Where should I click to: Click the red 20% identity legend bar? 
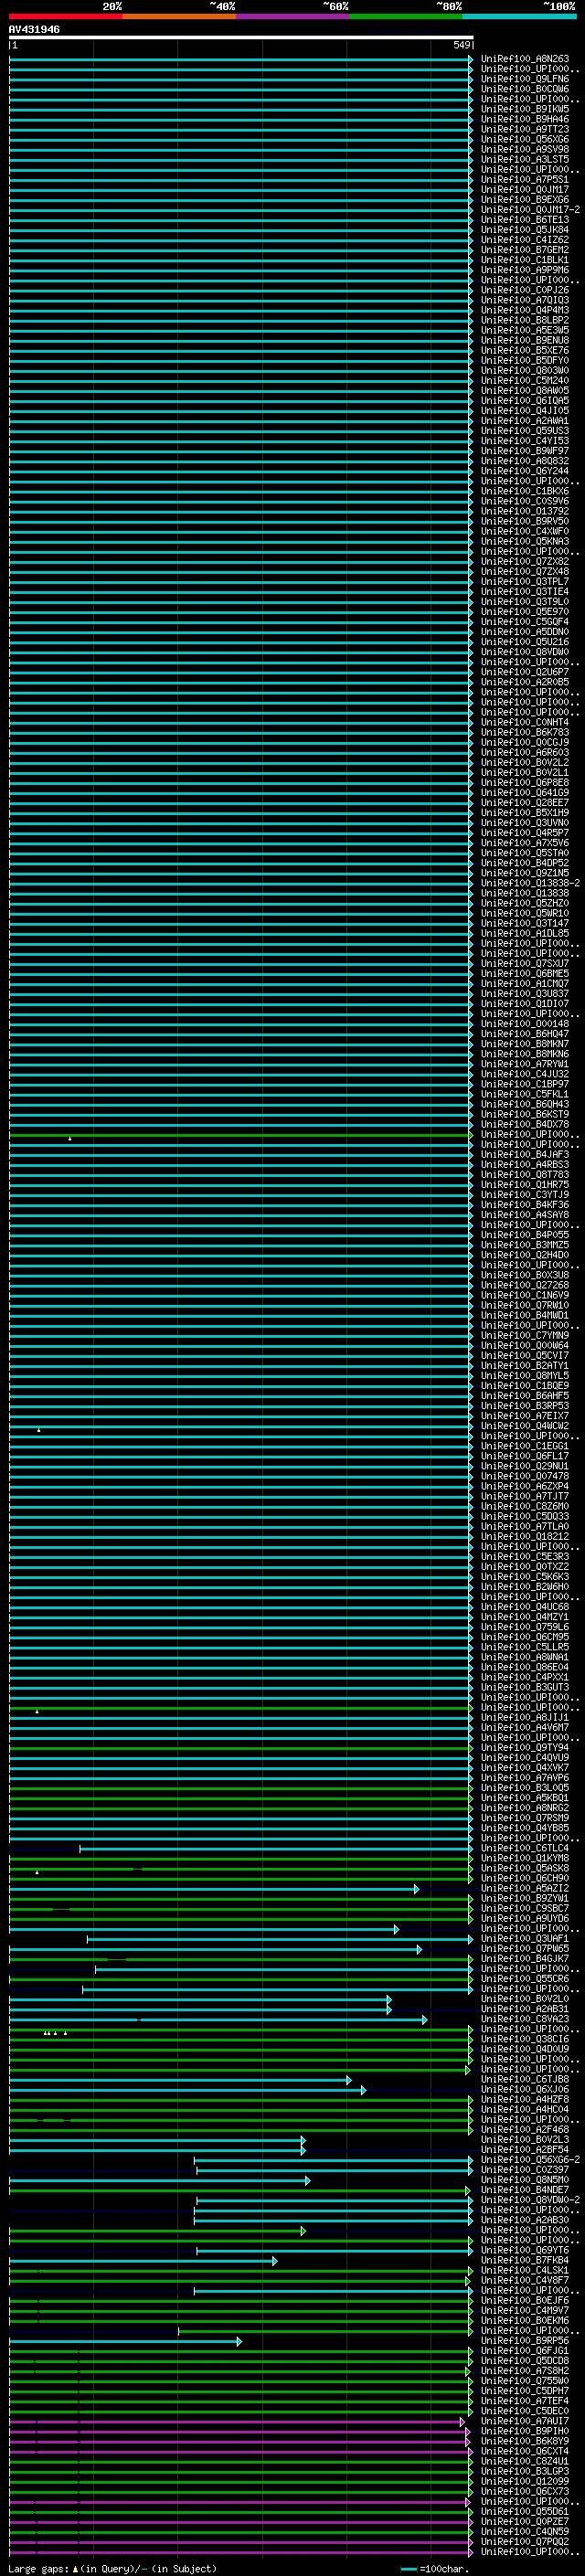[66, 16]
